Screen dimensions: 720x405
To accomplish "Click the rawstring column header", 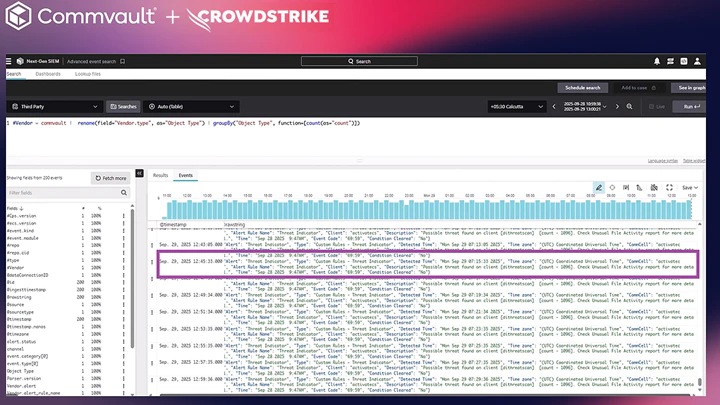I will coord(235,225).
